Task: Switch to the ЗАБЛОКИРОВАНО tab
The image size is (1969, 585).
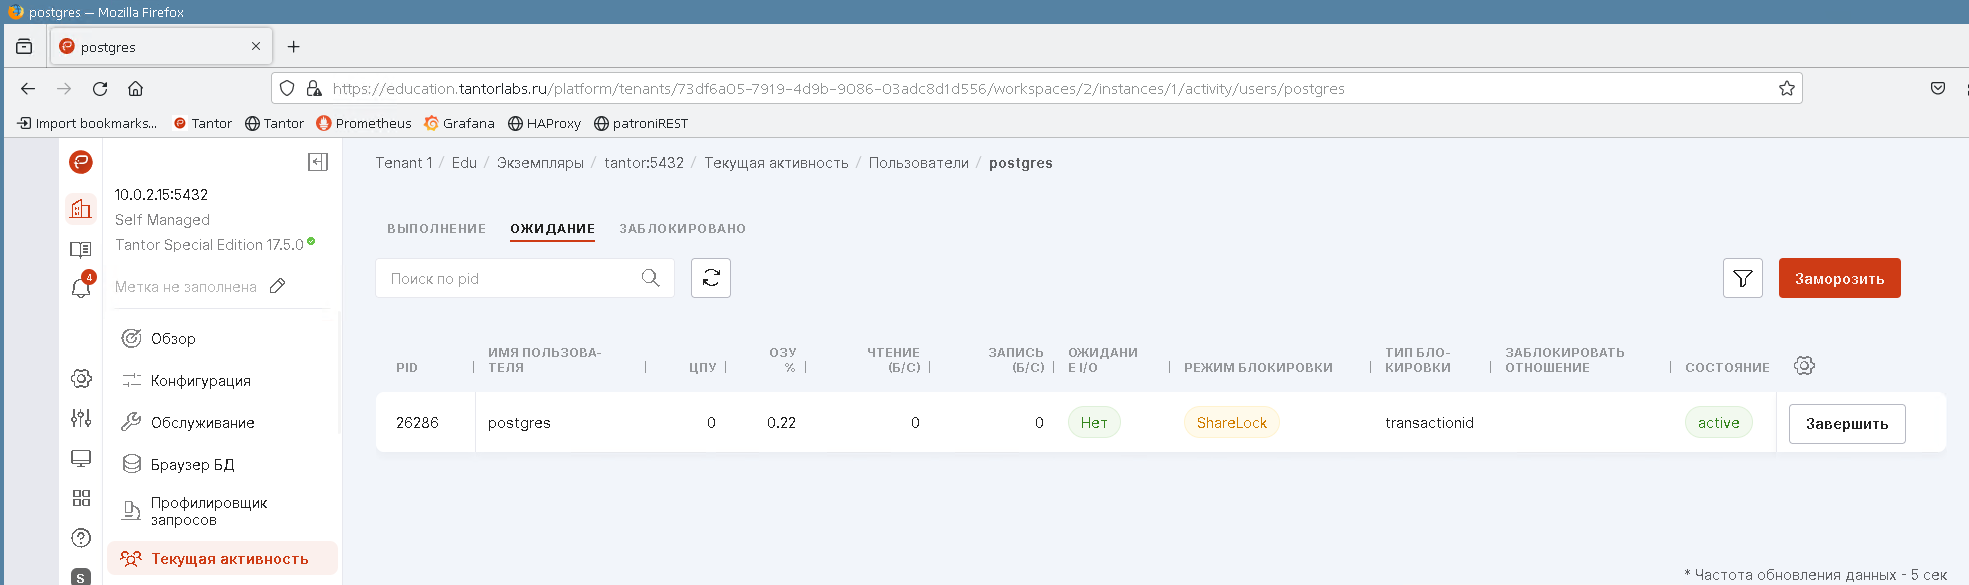Action: (x=682, y=229)
